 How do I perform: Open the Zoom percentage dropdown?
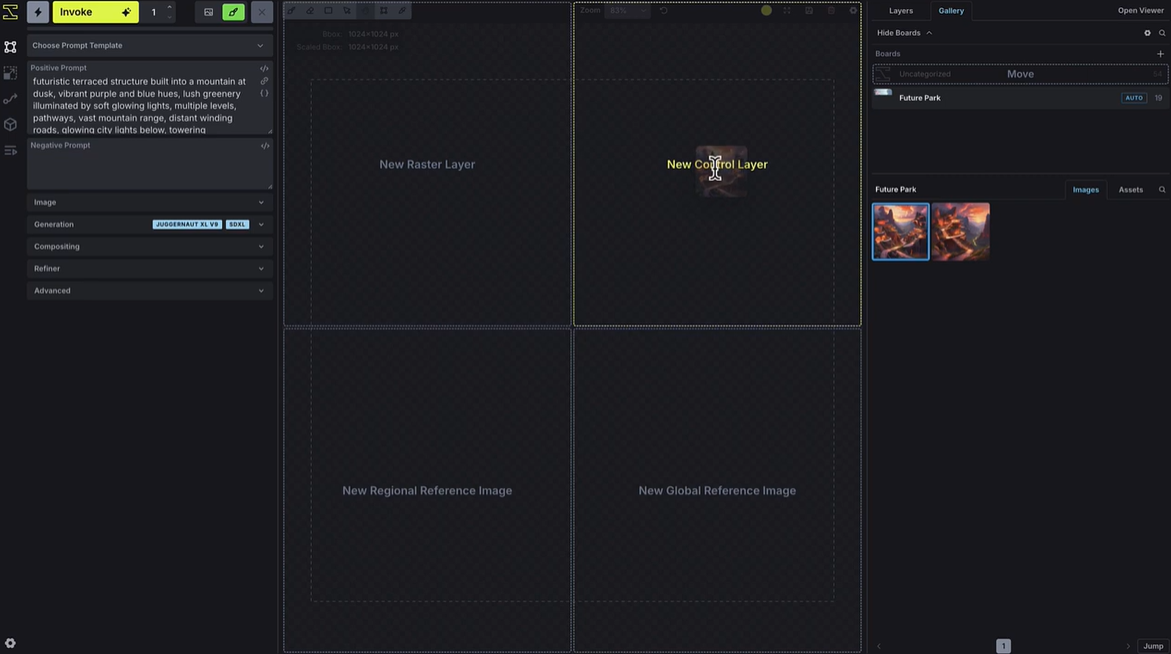[626, 10]
